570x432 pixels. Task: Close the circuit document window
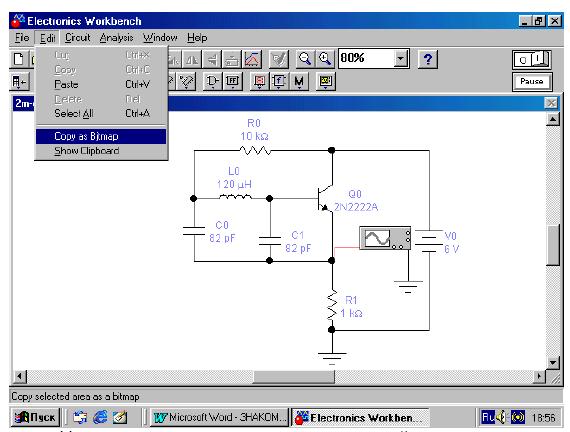coord(551,103)
